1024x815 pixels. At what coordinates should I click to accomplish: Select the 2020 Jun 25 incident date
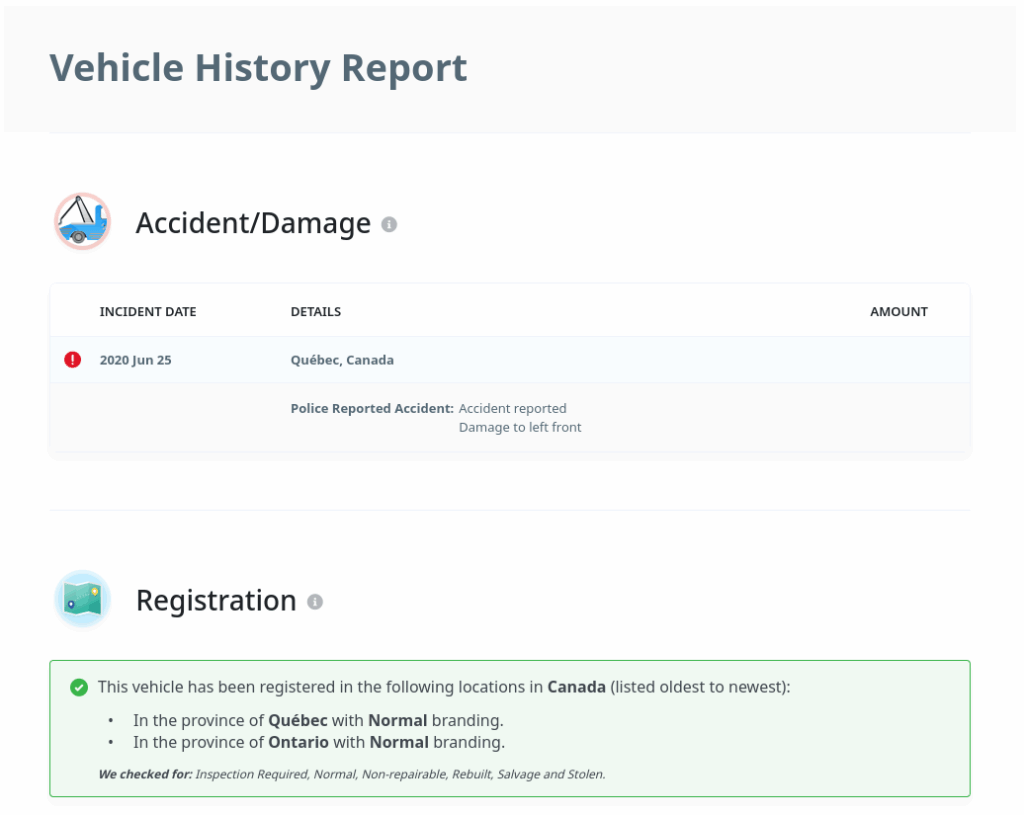tap(135, 360)
